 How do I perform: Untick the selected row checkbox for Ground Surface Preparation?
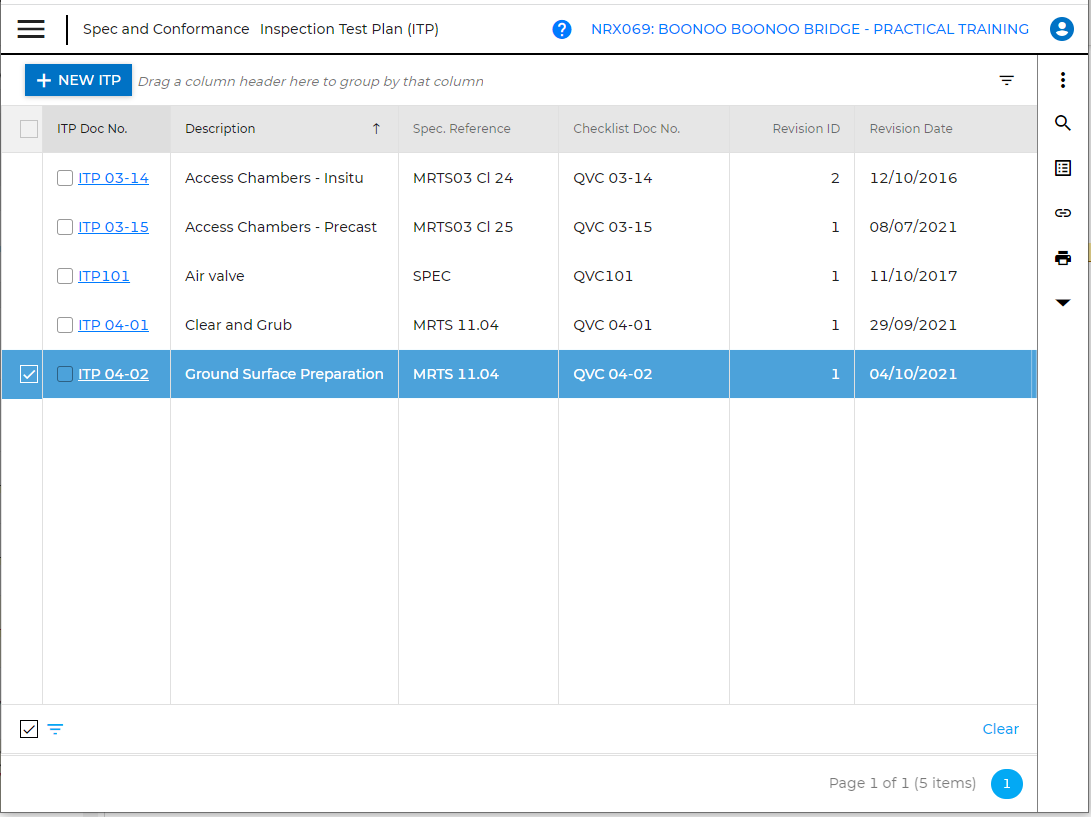29,374
